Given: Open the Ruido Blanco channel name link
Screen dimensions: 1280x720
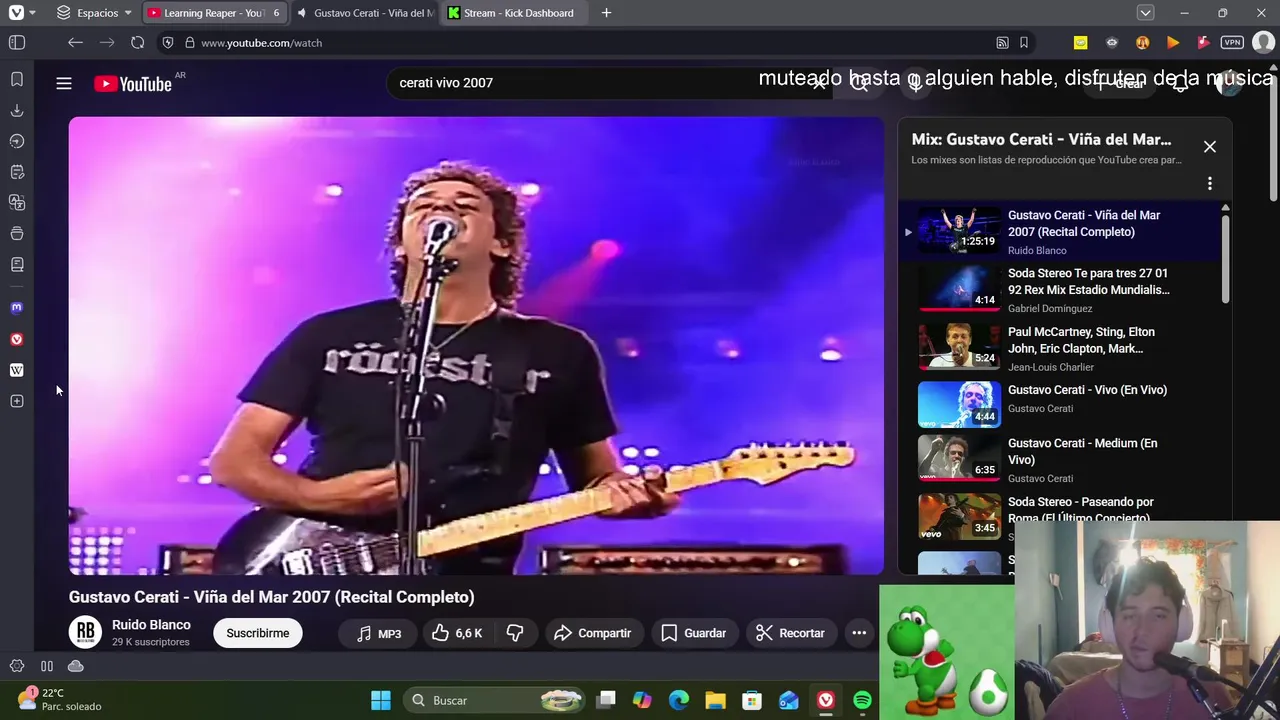Looking at the screenshot, I should pos(151,625).
